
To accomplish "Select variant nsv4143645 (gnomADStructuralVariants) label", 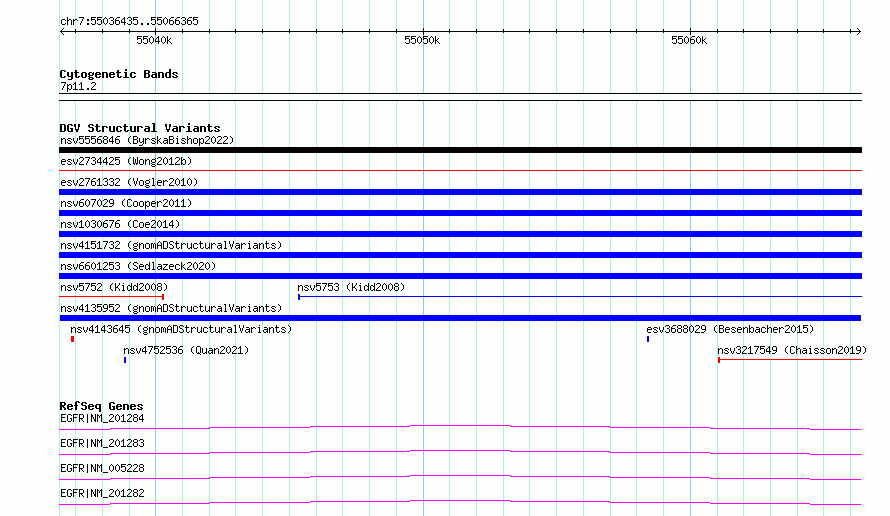I will pos(181,329).
